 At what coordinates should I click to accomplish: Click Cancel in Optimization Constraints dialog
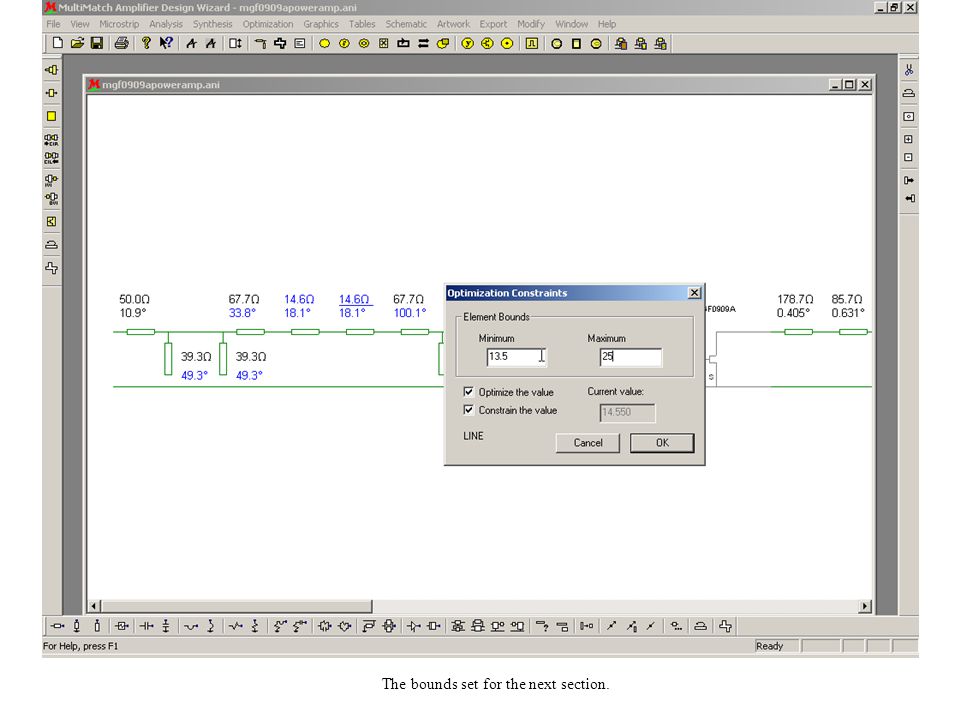588,443
